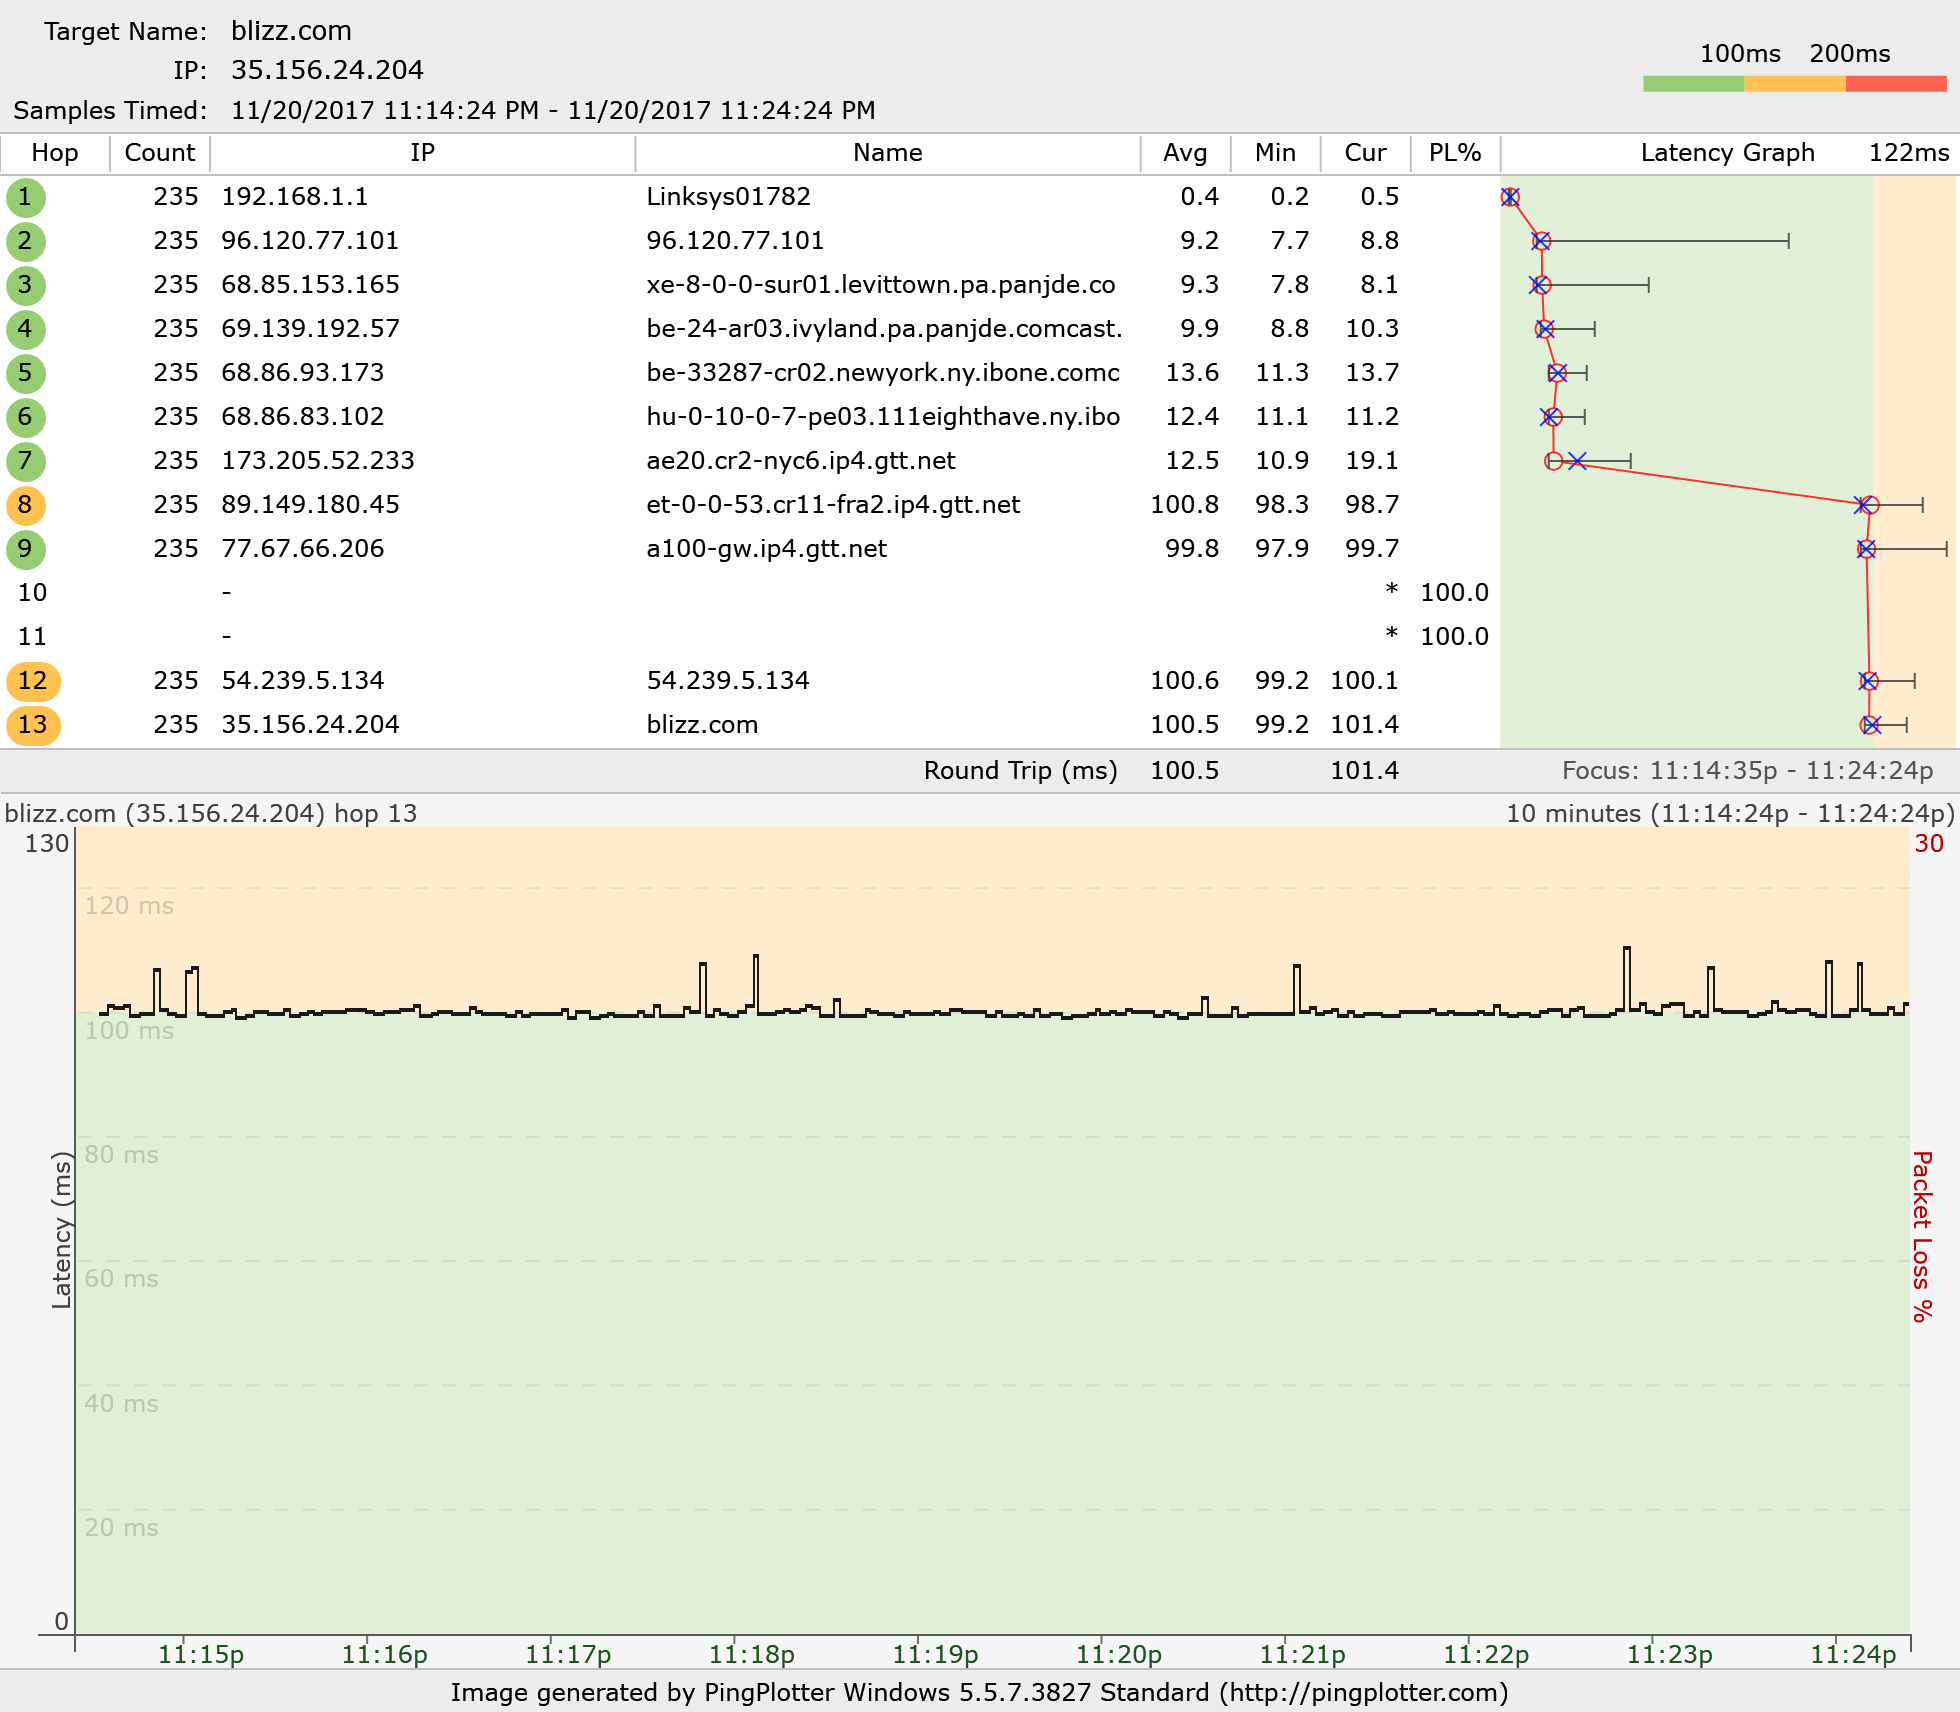Select the green hop 7 circle icon

tap(25, 461)
